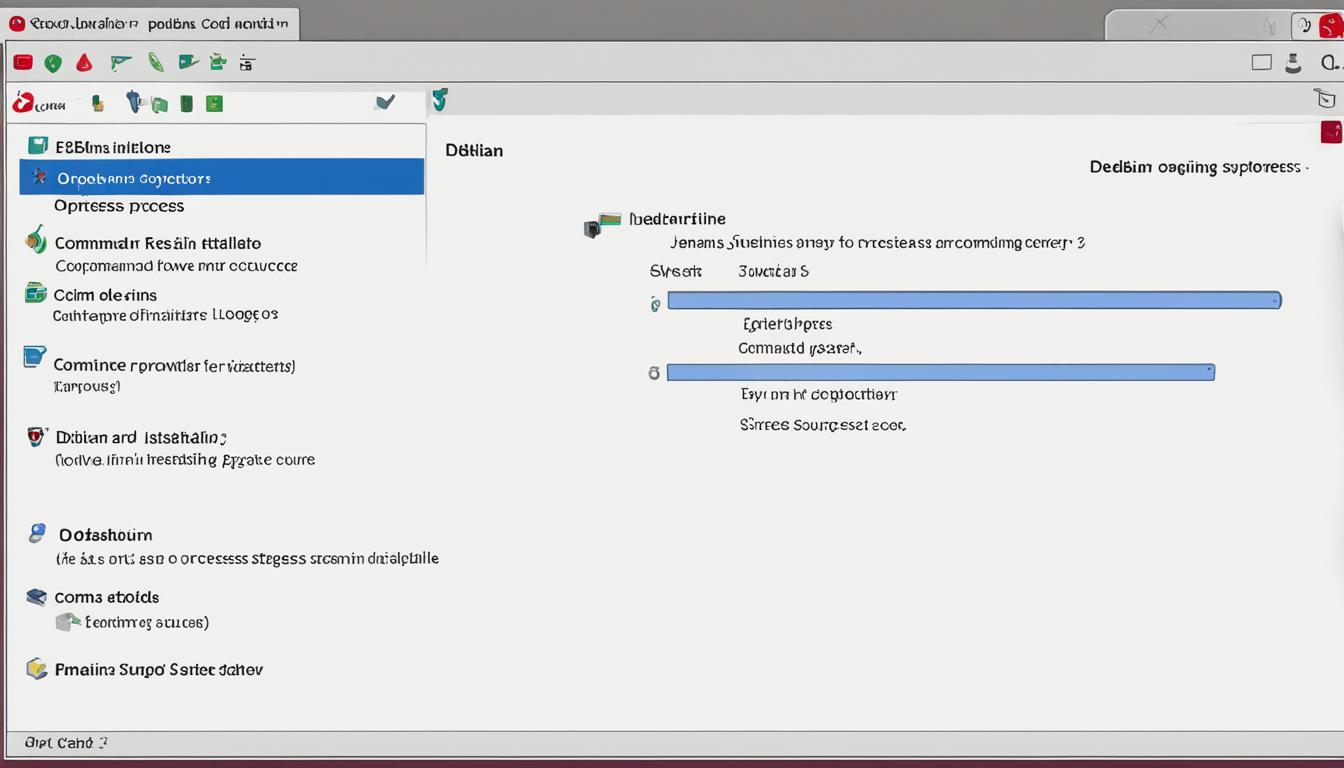Click the shield icon beside 'Dibian and Istsehaling'
1344x768 pixels.
tap(37, 437)
